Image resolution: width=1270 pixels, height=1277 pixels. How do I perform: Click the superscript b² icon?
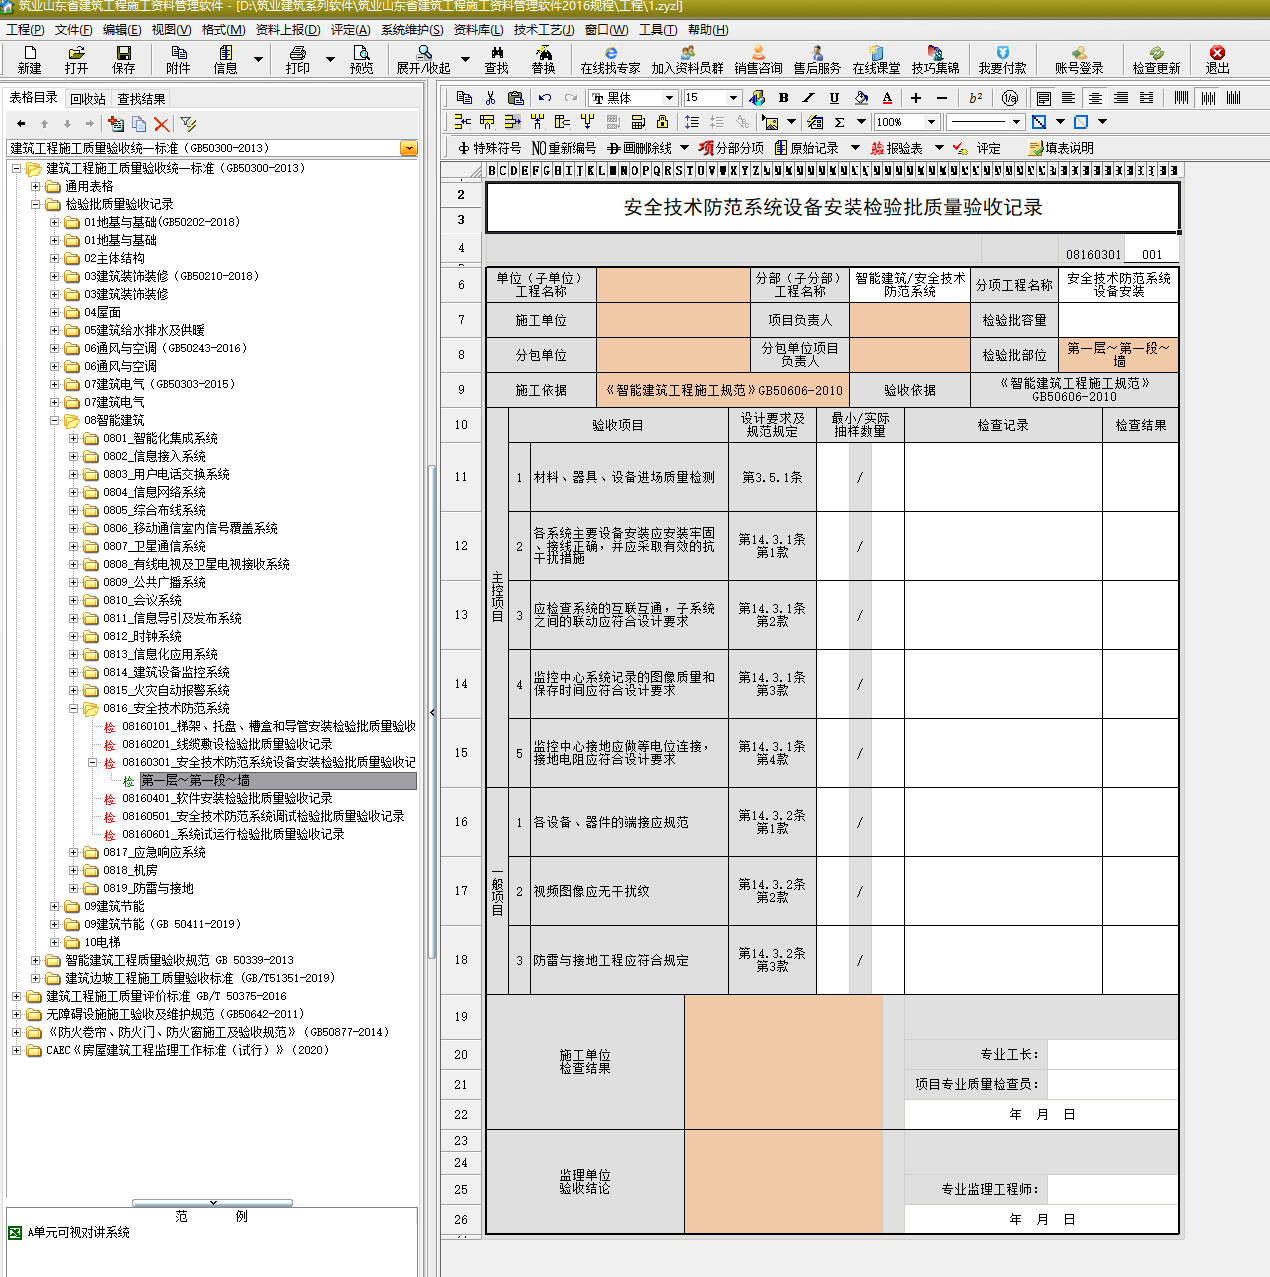[975, 97]
